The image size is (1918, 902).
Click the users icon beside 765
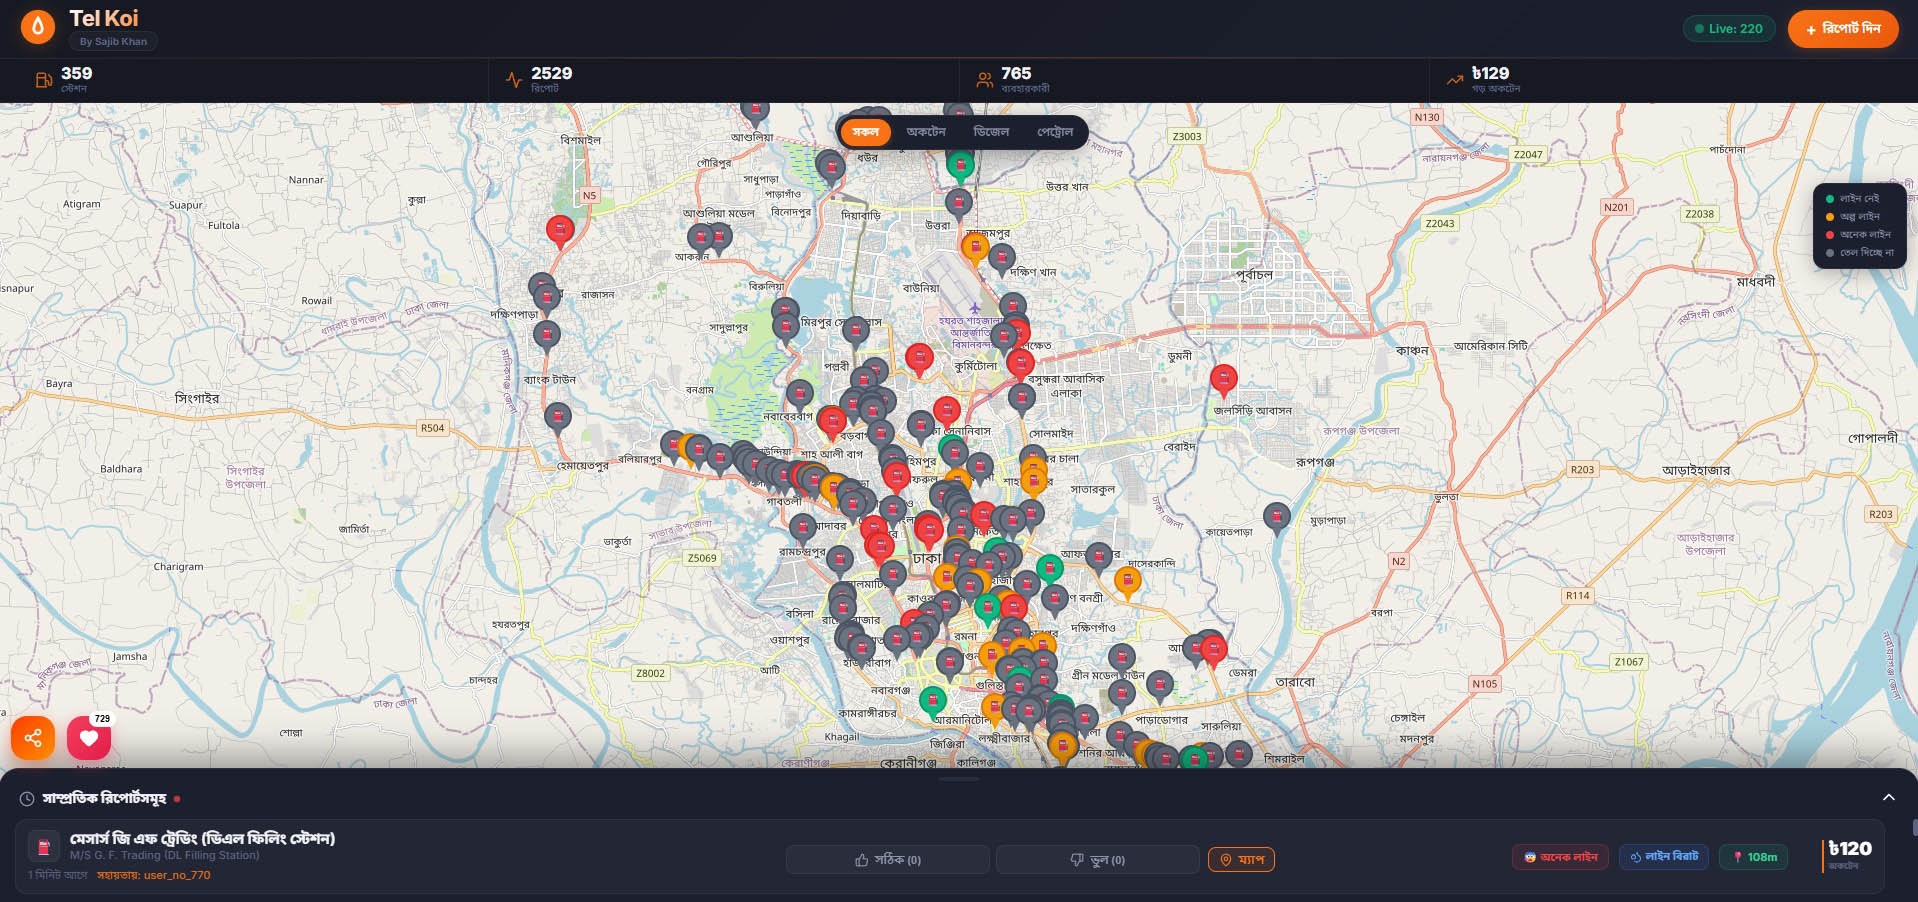point(984,80)
